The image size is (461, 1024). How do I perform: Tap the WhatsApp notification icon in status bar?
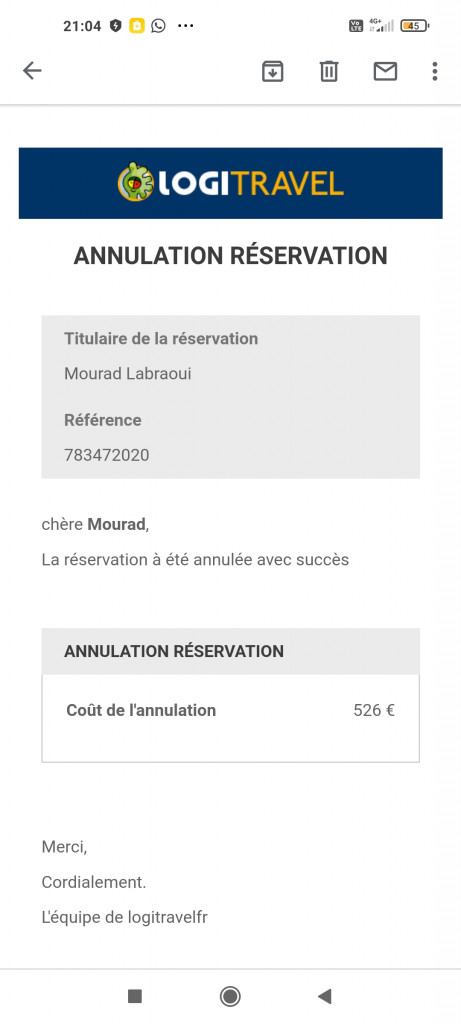[158, 26]
